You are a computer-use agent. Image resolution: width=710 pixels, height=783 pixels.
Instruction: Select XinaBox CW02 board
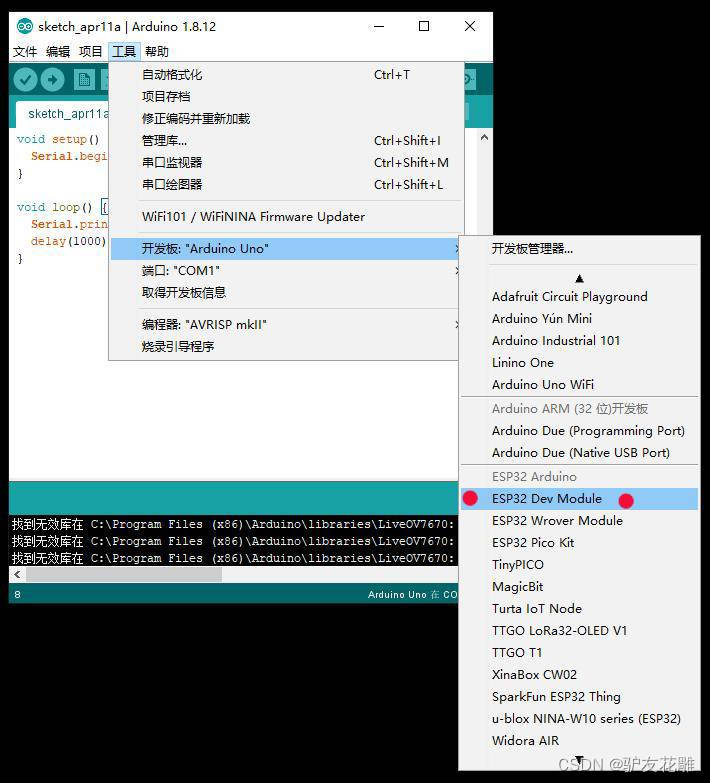coord(579,674)
